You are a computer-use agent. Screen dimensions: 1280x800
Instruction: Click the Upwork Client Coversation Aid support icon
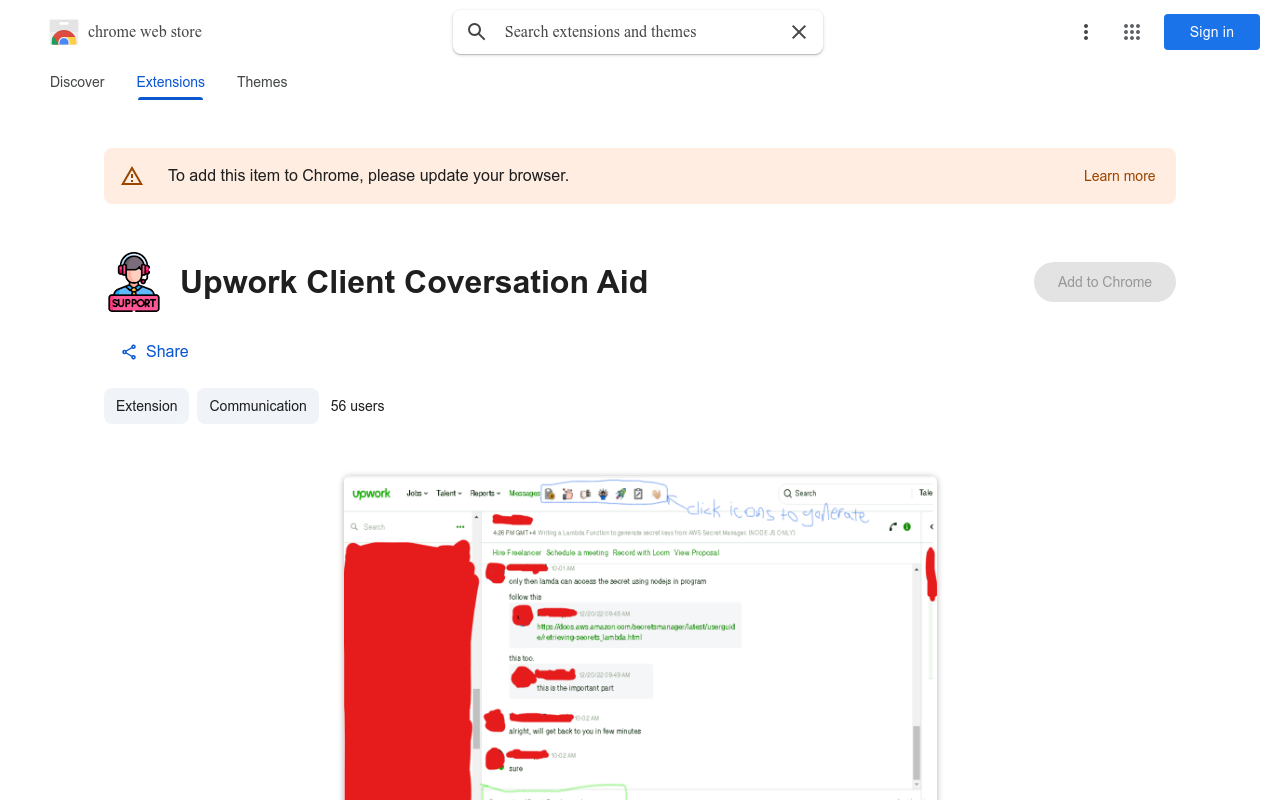tap(134, 282)
